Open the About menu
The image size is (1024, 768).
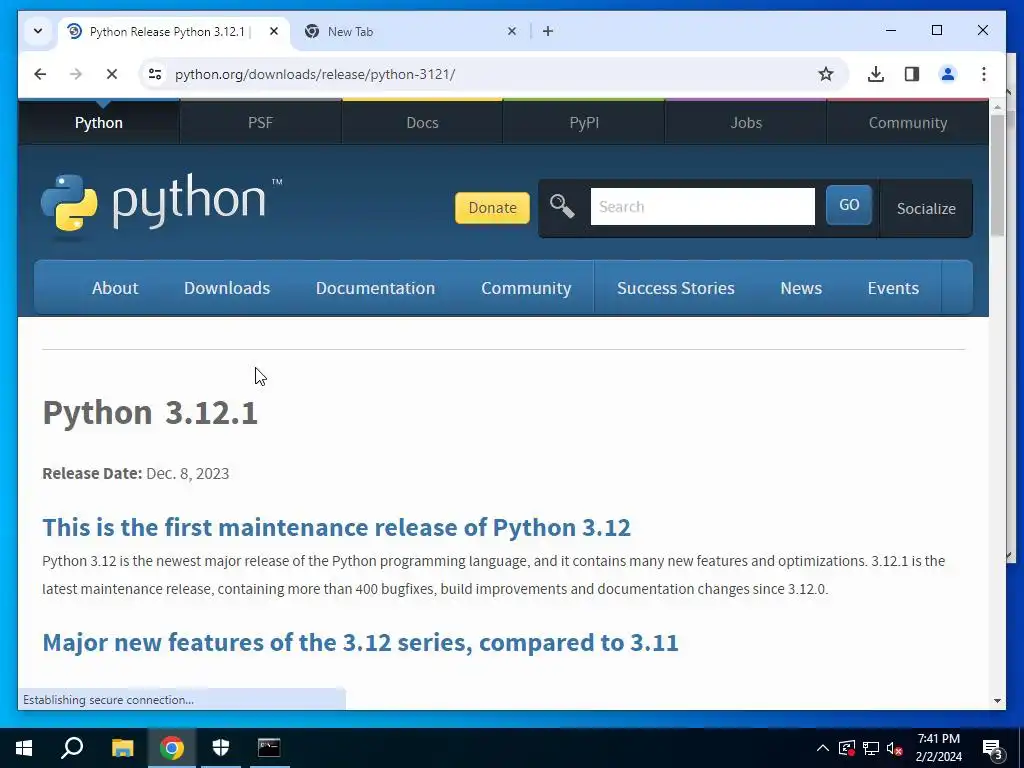[115, 288]
